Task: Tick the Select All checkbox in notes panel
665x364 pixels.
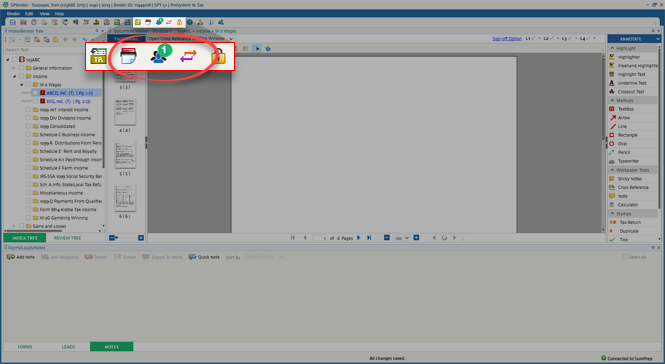Action: [x=625, y=257]
